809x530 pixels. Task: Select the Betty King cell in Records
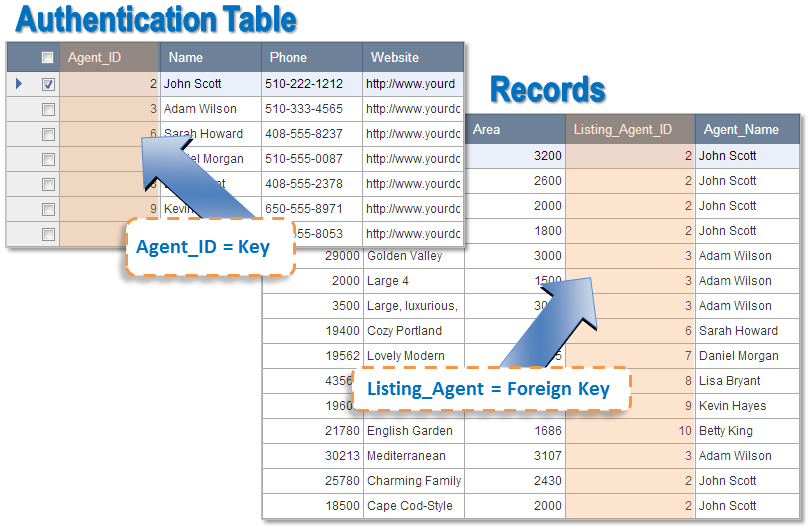coord(747,431)
